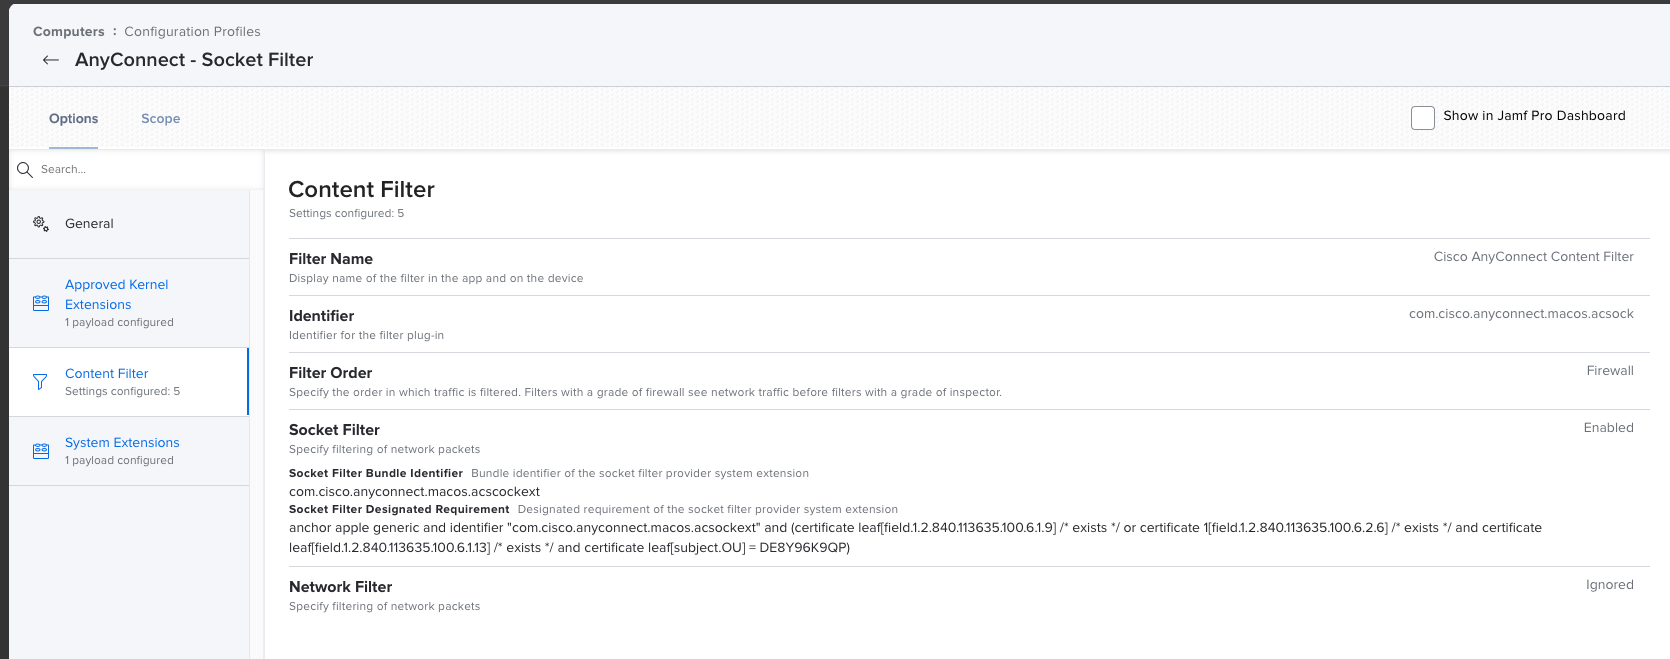Click the AnyConnect - Socket Filter title
This screenshot has height=659, width=1670.
click(194, 60)
